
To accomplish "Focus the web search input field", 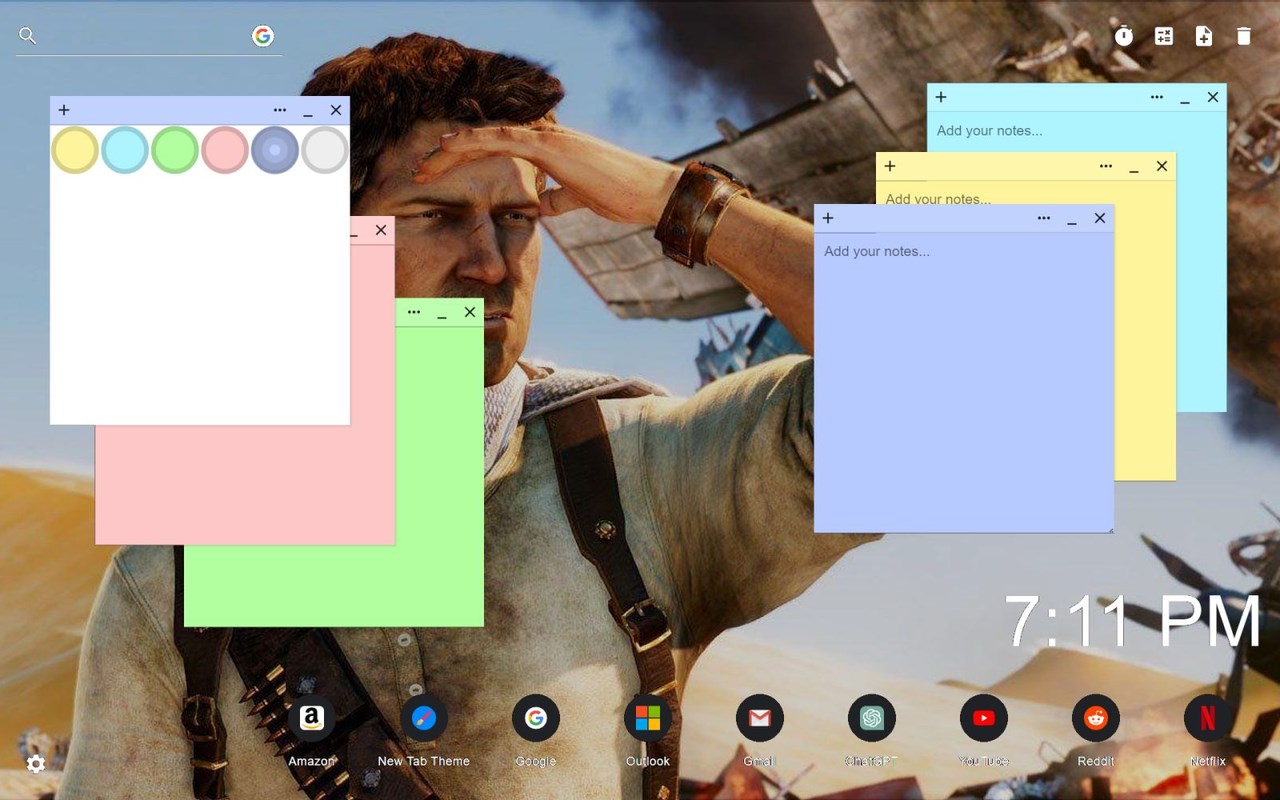I will (x=144, y=36).
